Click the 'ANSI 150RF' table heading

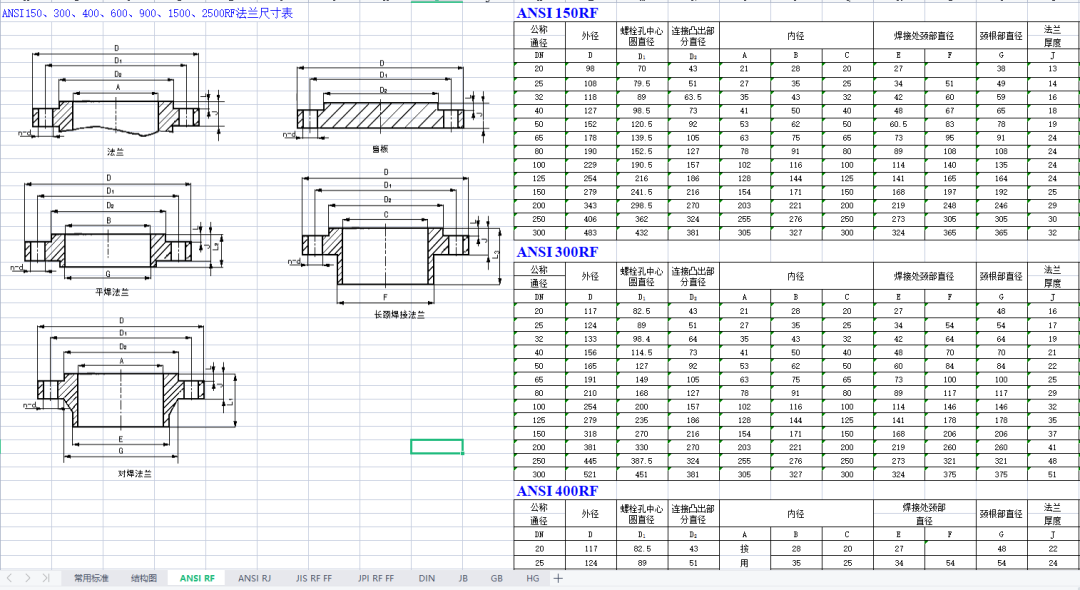(x=557, y=13)
